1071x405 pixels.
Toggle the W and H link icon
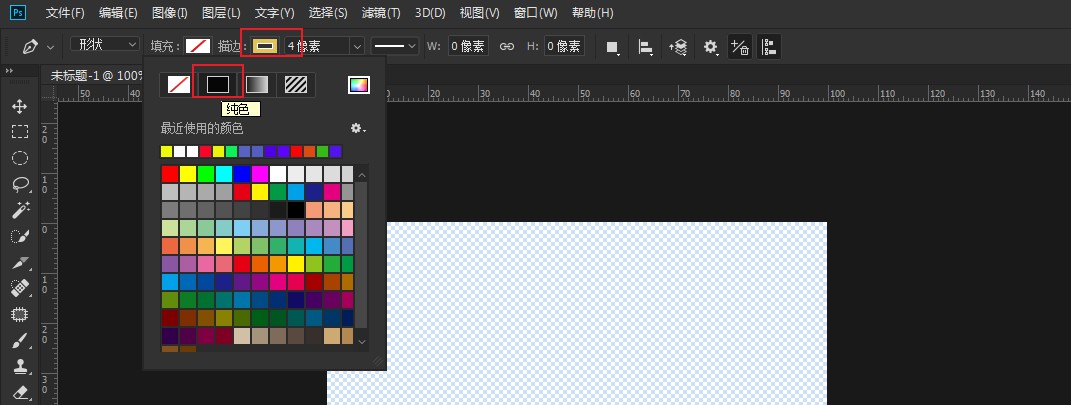[507, 46]
